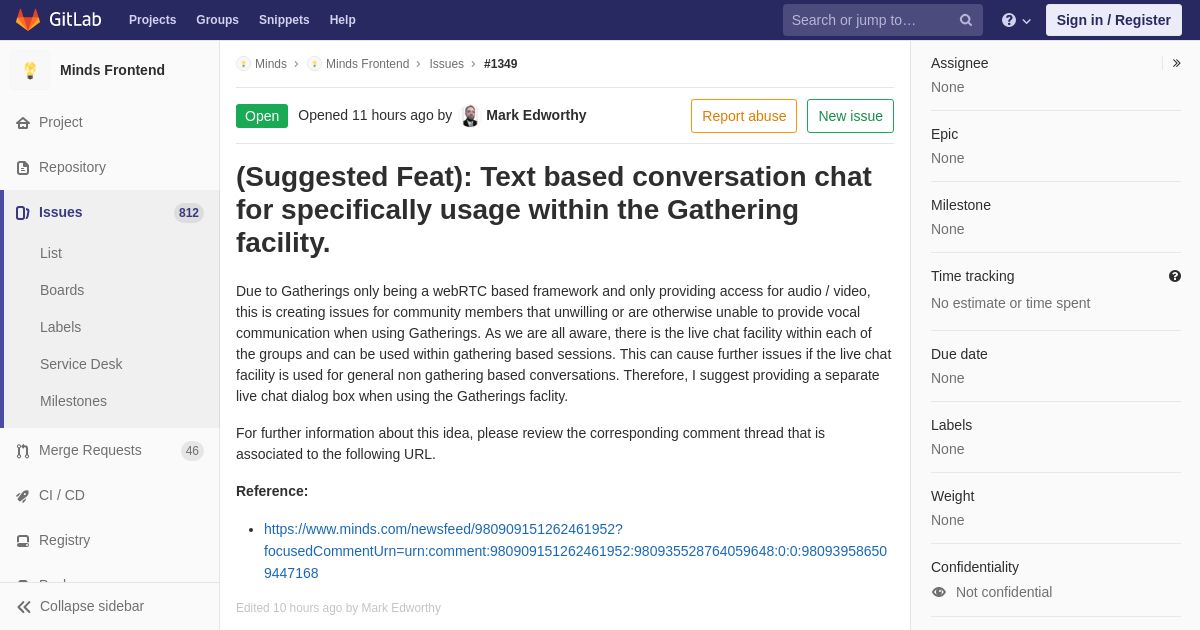This screenshot has height=630, width=1200.
Task: Select Boards under Issues
Action: (62, 290)
